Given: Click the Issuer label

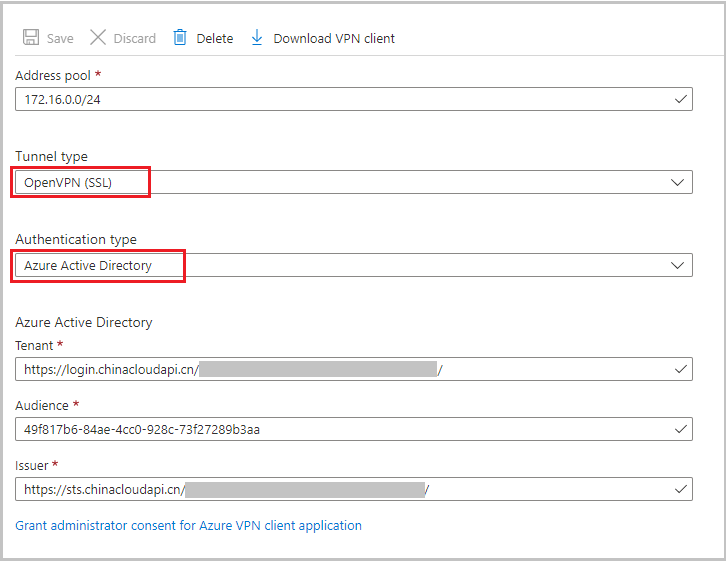Looking at the screenshot, I should tap(31, 466).
